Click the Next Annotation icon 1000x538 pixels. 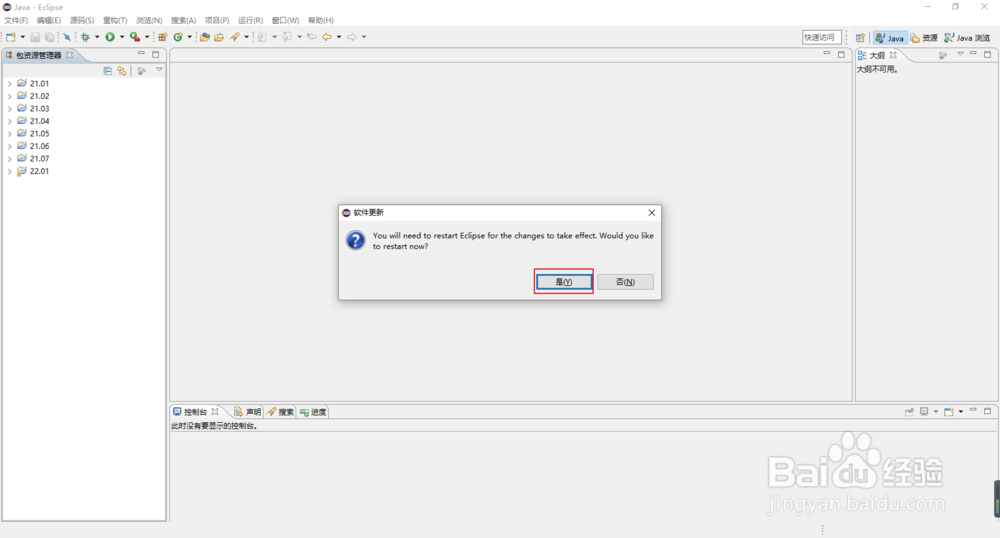coord(262,37)
